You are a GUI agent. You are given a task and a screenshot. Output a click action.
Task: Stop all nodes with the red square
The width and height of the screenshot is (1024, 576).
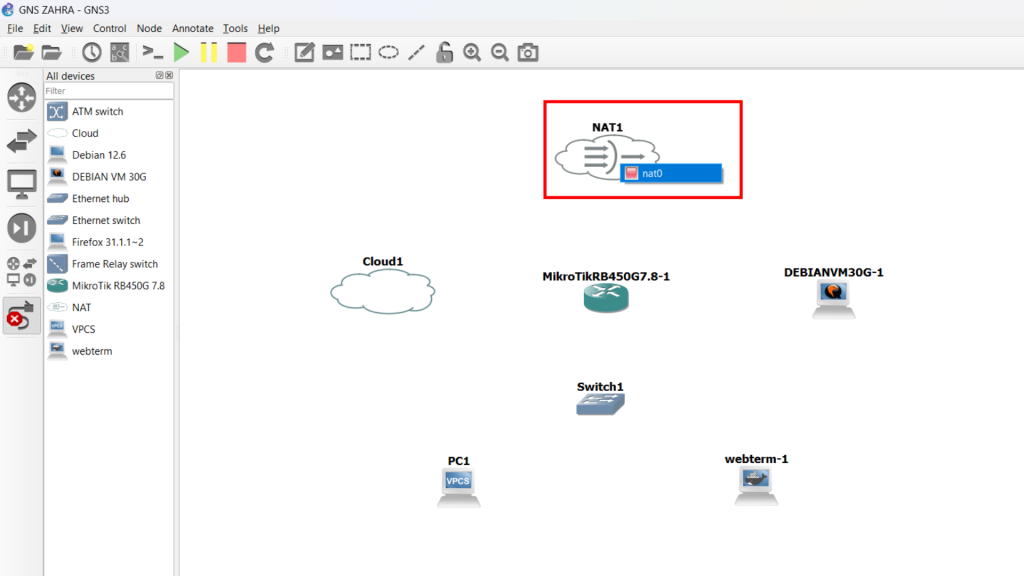236,53
